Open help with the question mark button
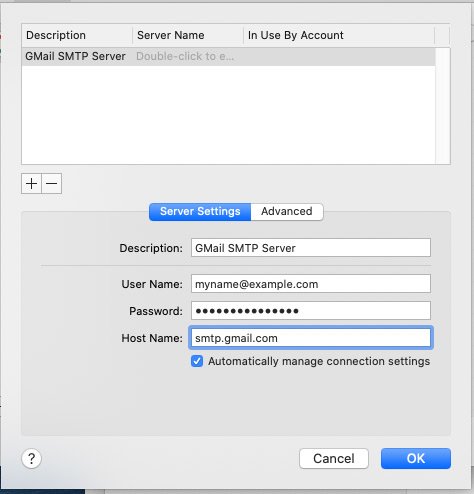474x494 pixels. pyautogui.click(x=32, y=459)
